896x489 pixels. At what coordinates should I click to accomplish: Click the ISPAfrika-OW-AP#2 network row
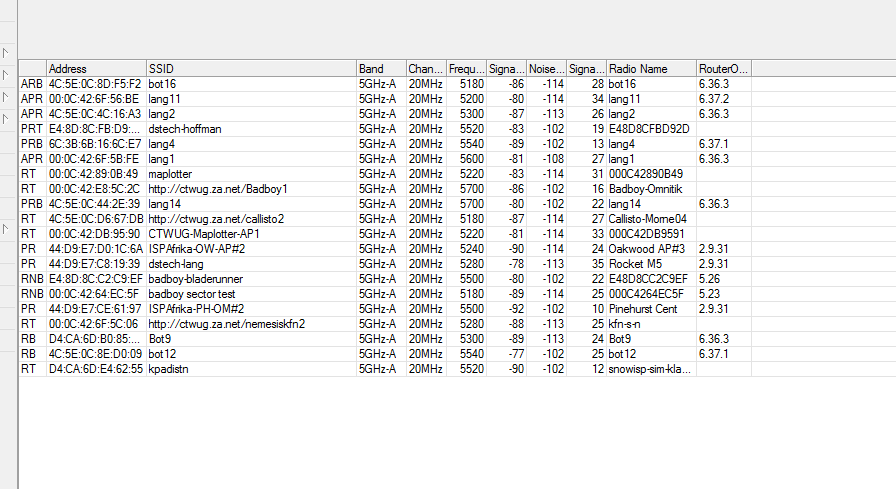point(197,249)
